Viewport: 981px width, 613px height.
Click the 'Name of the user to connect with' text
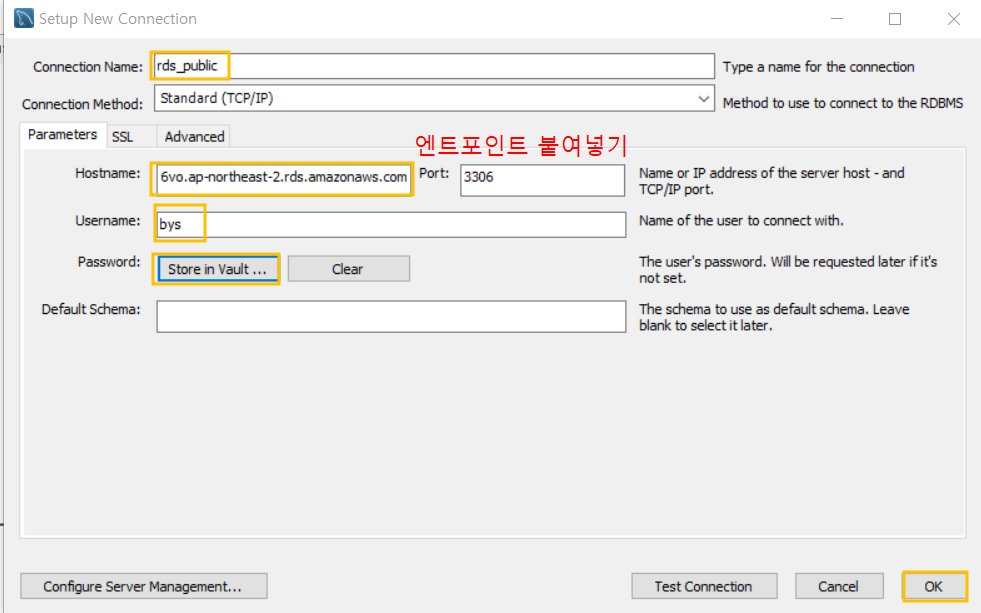click(x=741, y=220)
